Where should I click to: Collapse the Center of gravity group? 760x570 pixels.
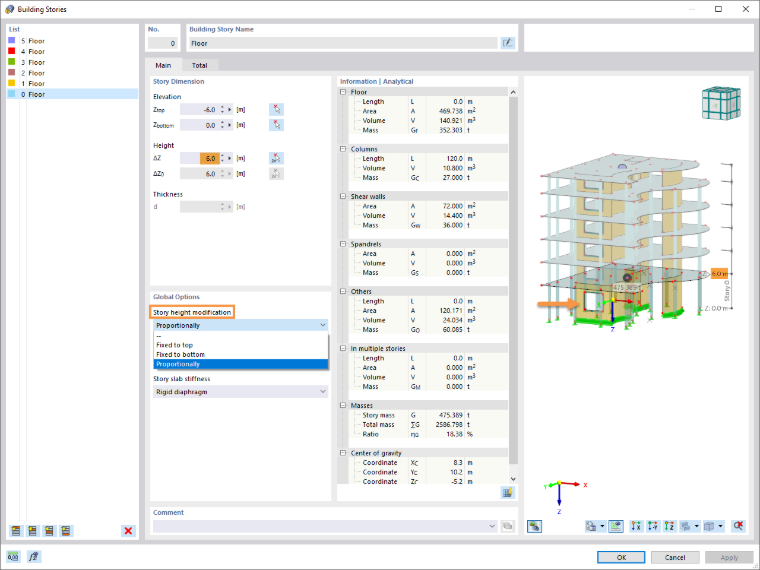343,453
